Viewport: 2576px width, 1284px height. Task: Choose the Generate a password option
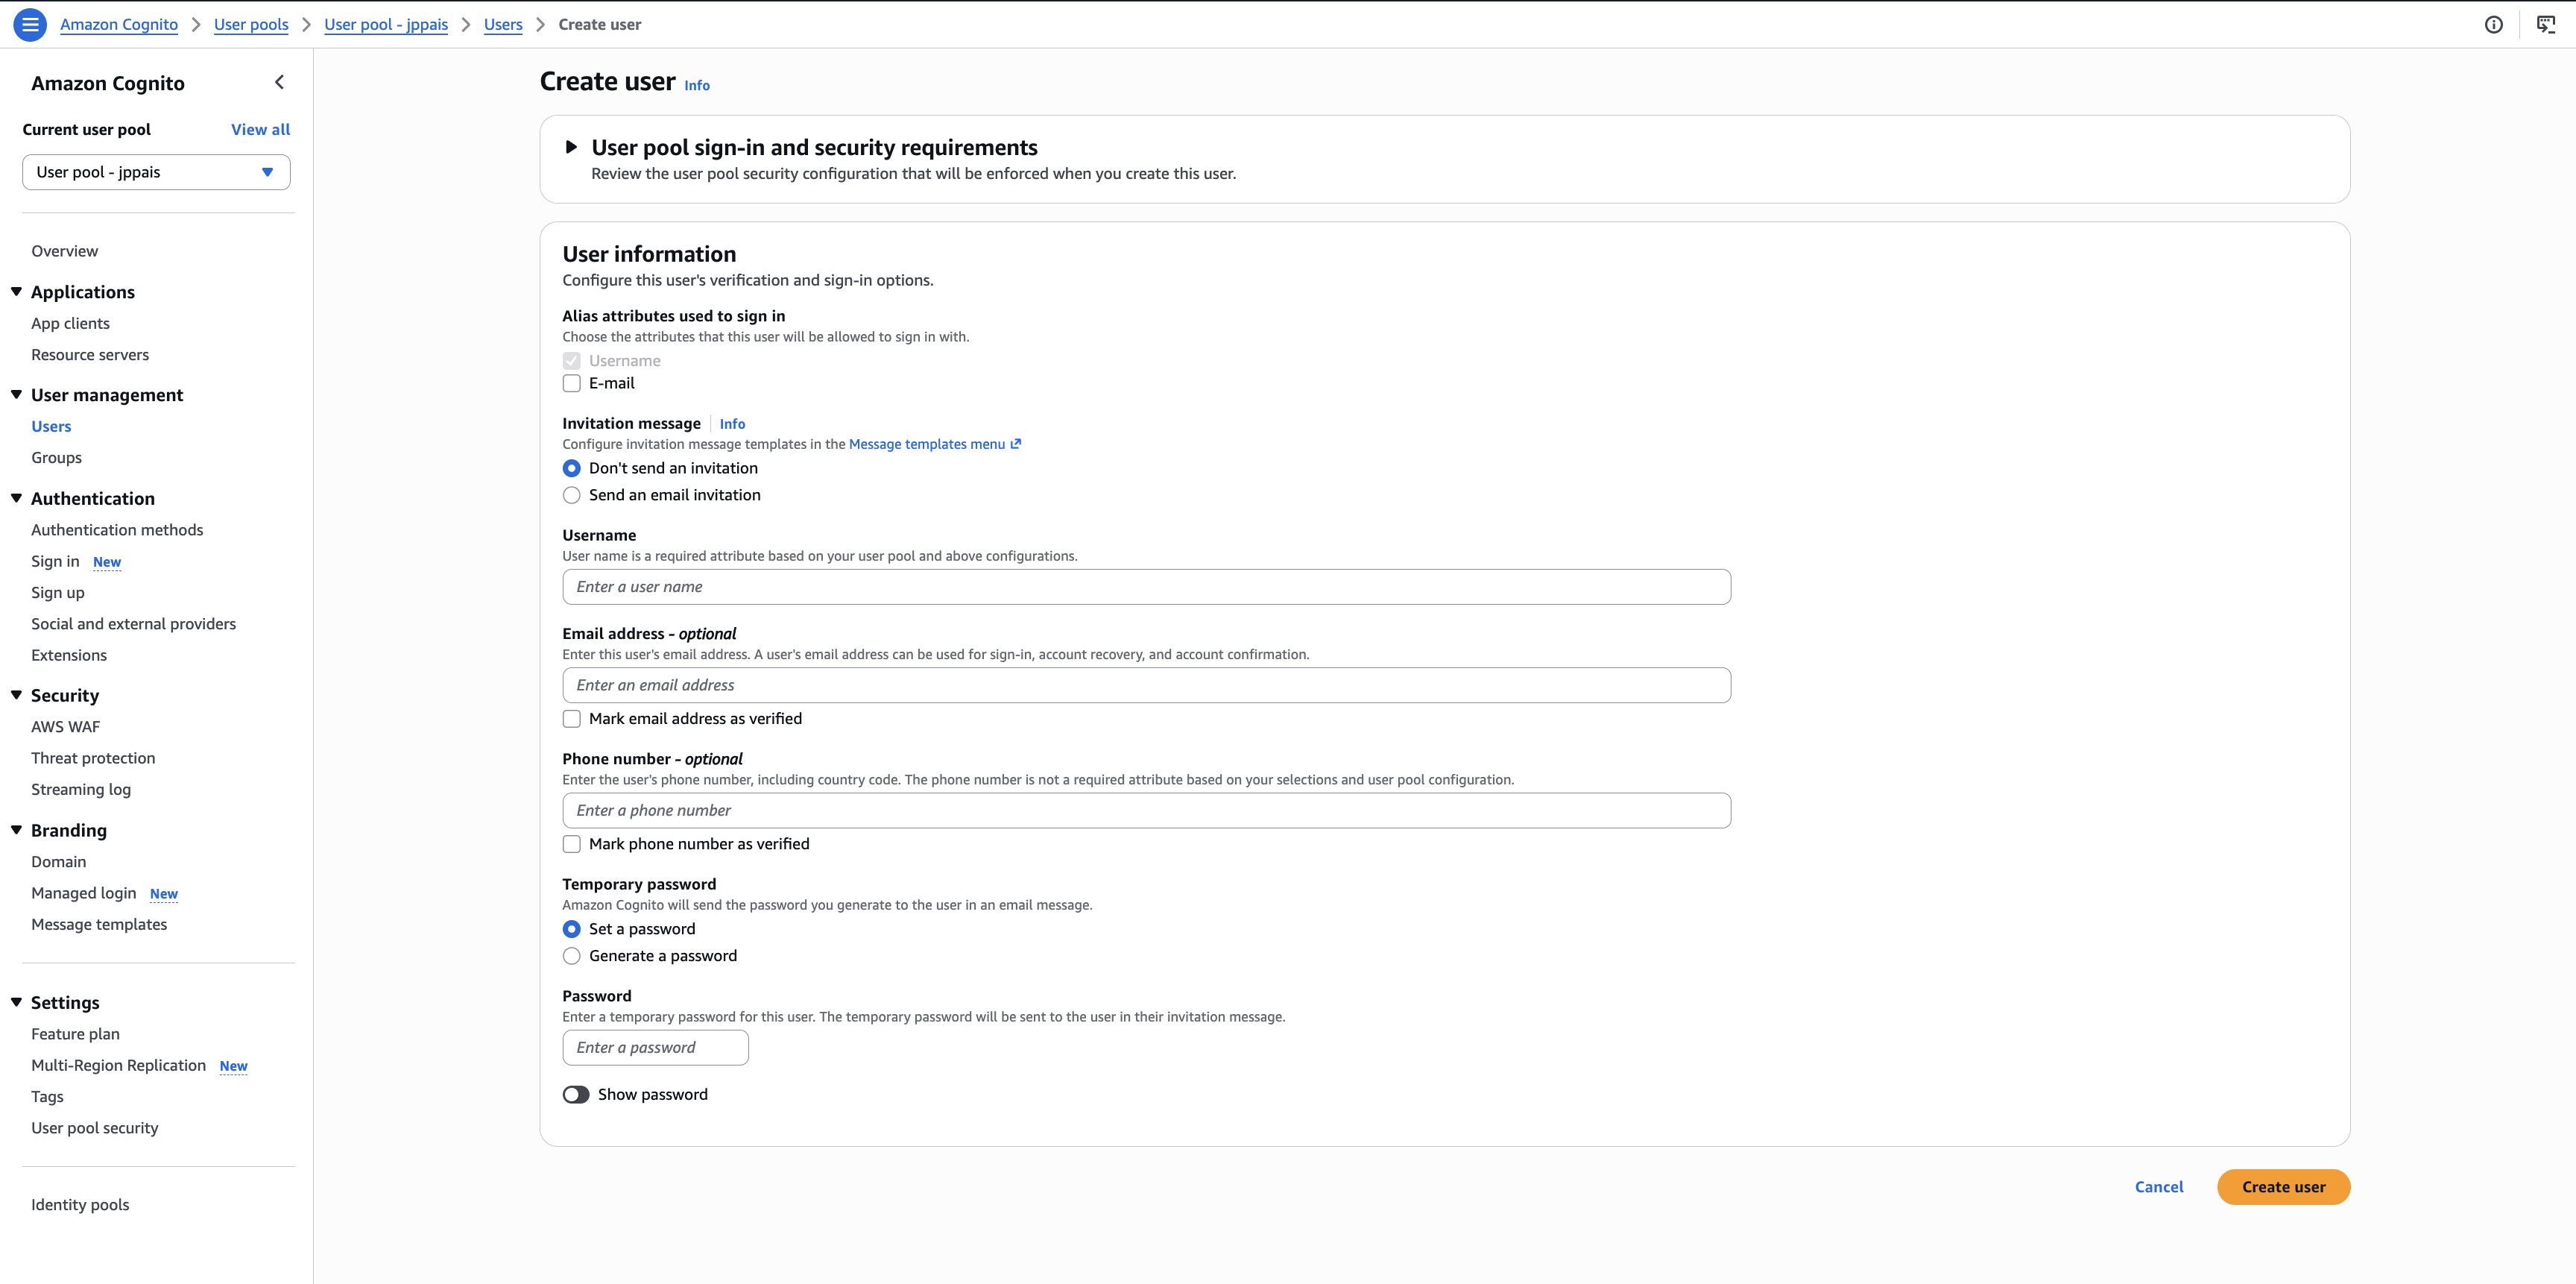coord(571,956)
